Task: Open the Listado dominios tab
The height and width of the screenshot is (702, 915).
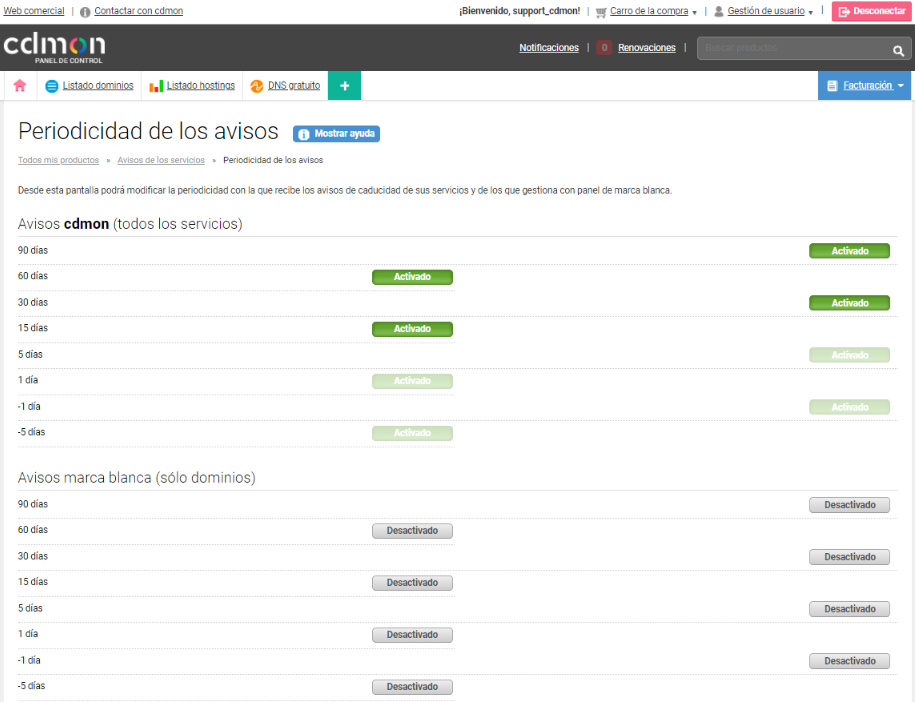Action: [x=98, y=86]
